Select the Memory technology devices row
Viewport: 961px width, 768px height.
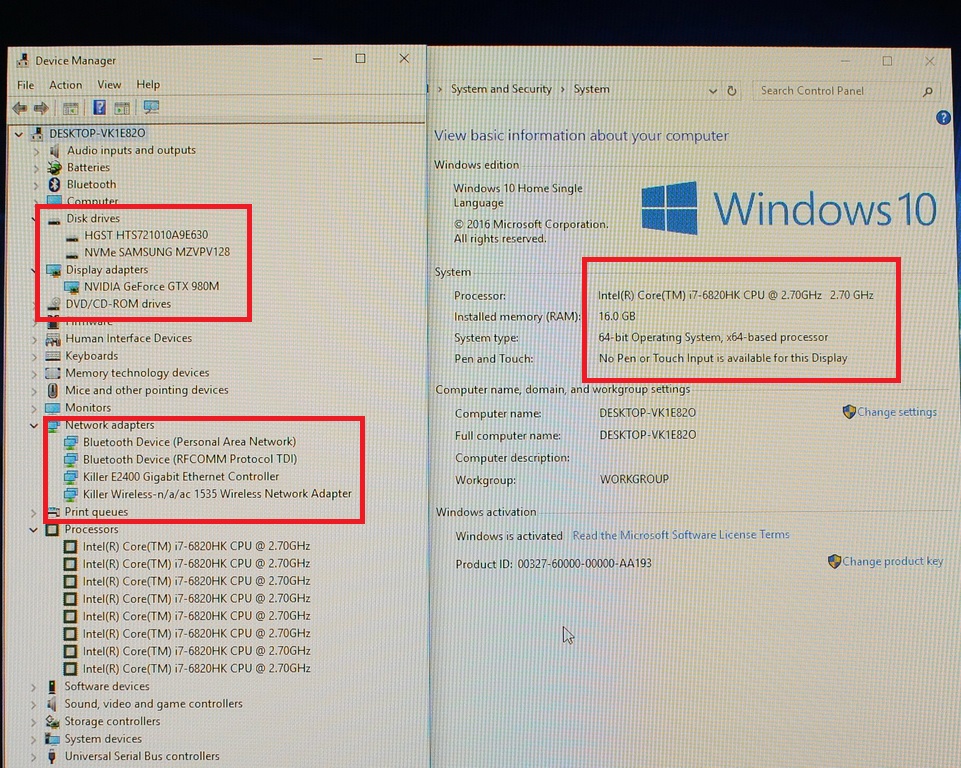coord(137,373)
